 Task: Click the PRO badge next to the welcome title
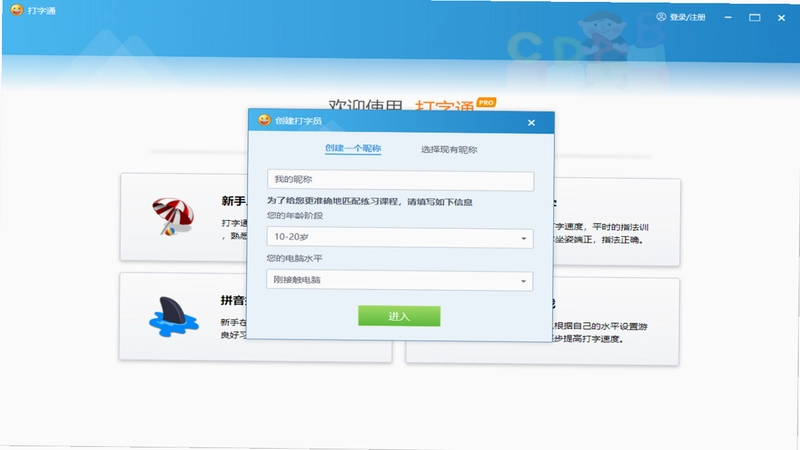click(486, 103)
